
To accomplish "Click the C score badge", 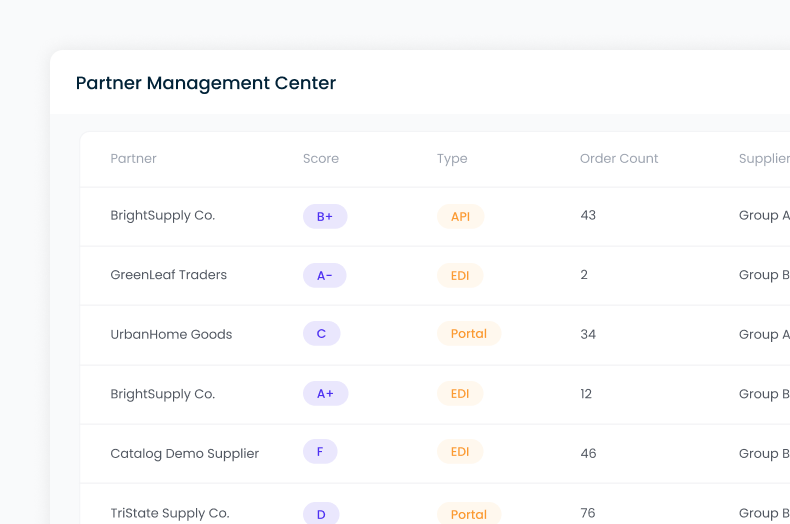I will (321, 334).
